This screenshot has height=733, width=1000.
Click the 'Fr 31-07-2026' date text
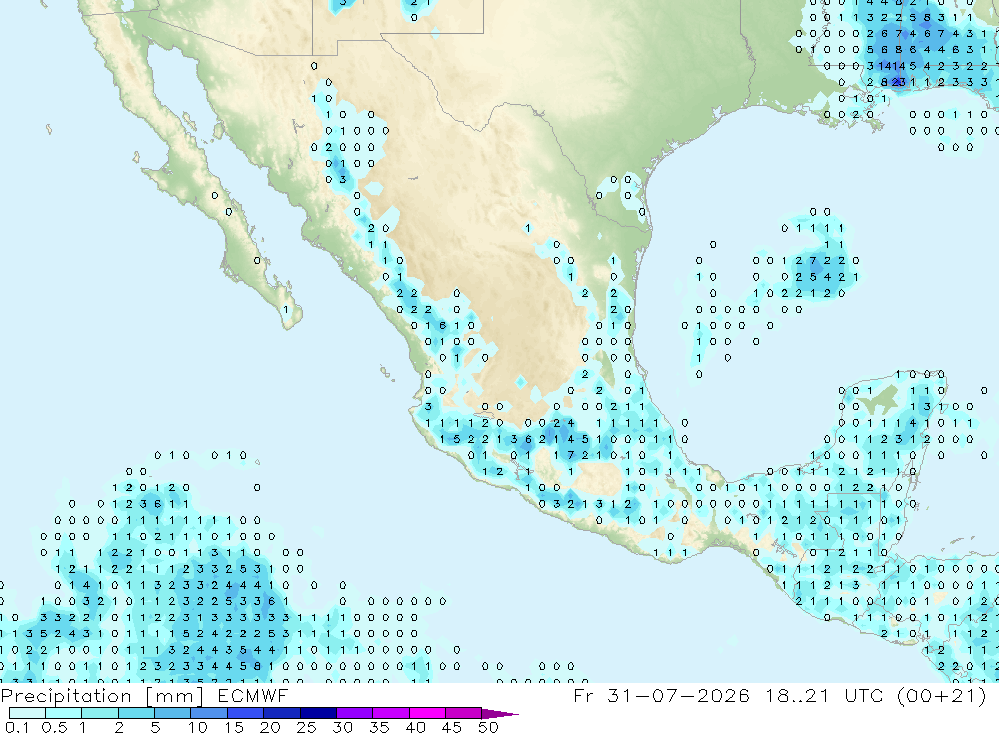662,695
